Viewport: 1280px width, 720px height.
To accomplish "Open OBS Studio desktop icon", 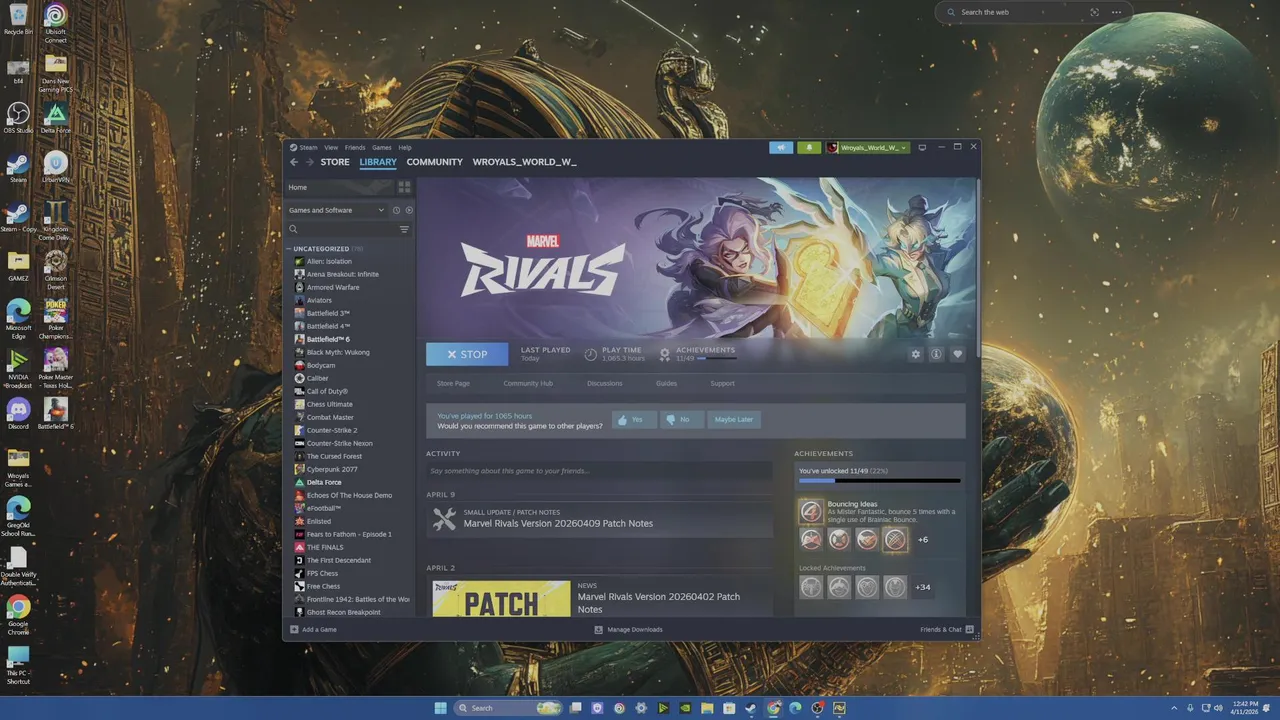I will coord(18,113).
